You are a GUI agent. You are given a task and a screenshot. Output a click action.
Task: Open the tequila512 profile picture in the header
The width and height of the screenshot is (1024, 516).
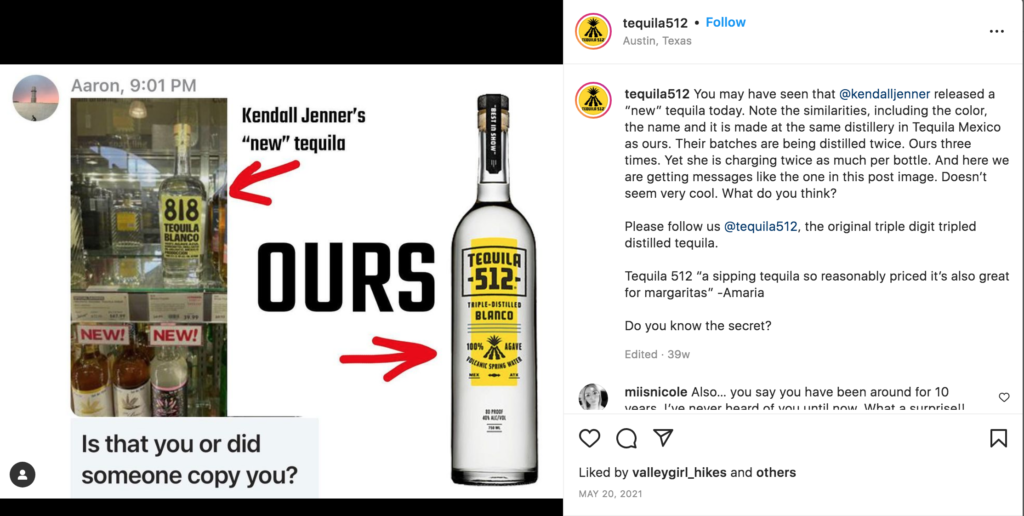(593, 31)
